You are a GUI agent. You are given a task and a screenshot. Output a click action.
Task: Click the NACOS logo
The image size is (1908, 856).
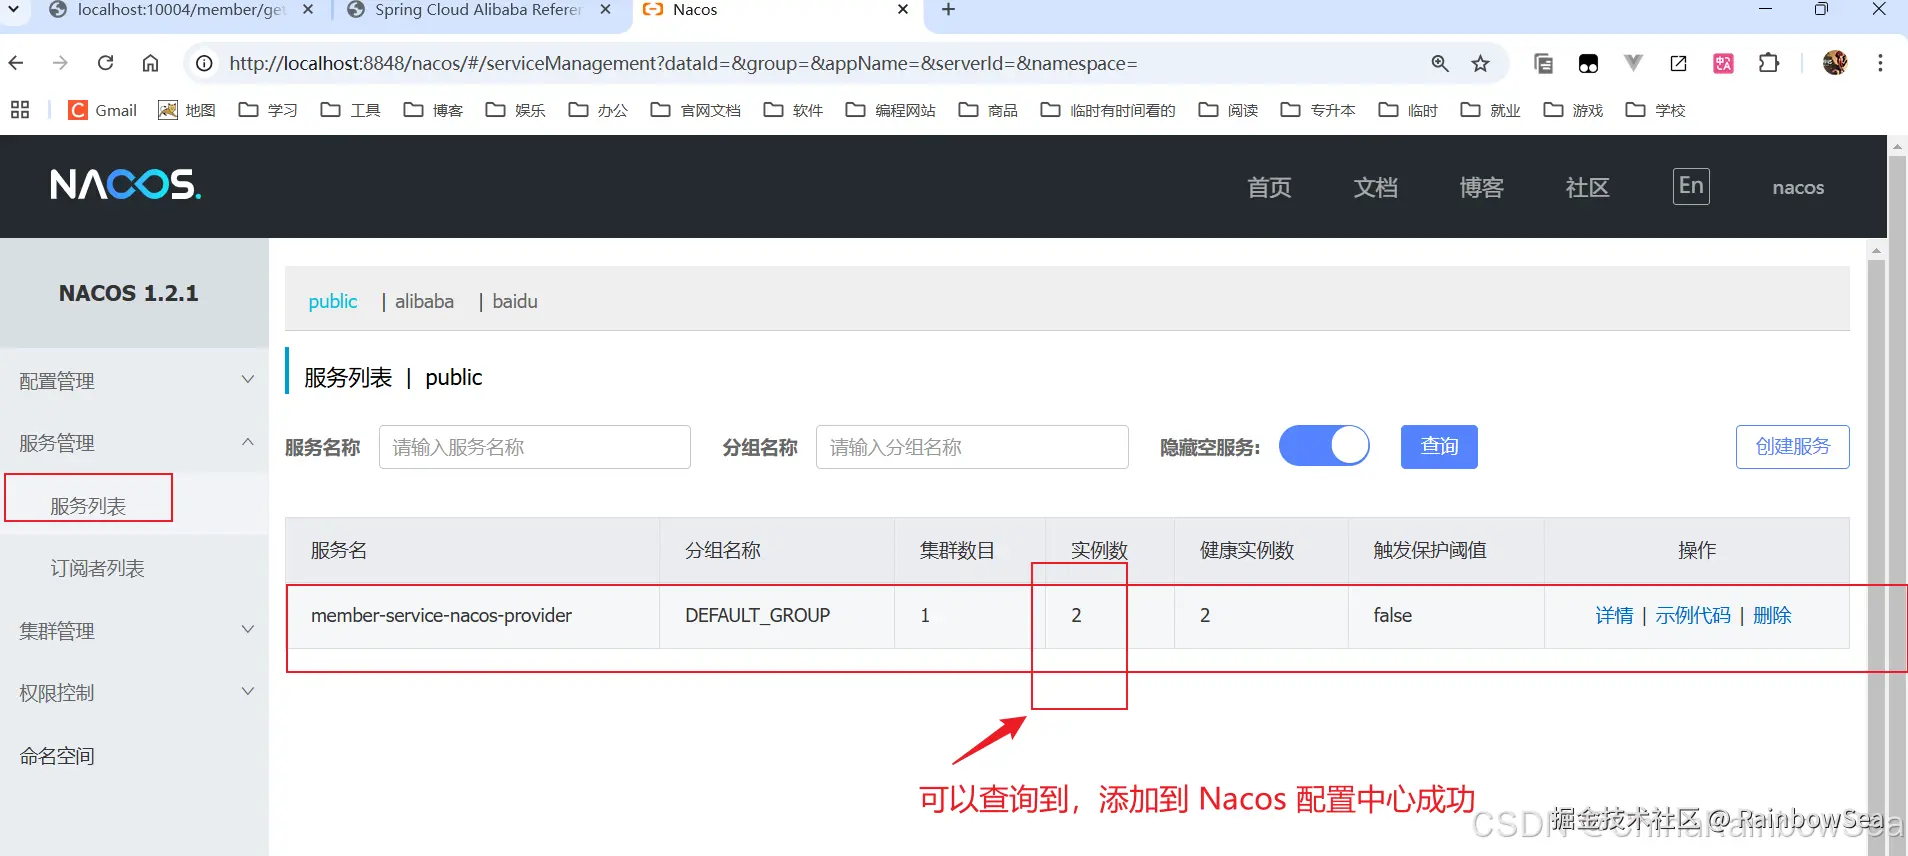pyautogui.click(x=125, y=185)
